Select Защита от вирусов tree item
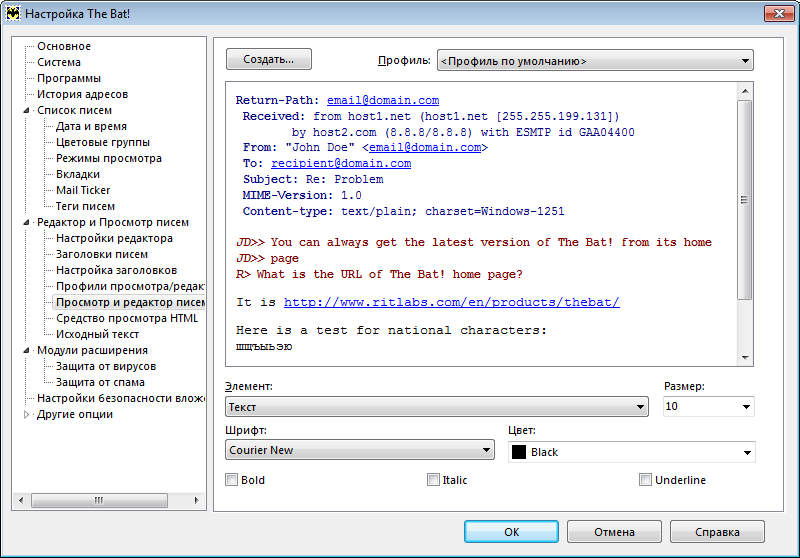The image size is (800, 558). [106, 366]
